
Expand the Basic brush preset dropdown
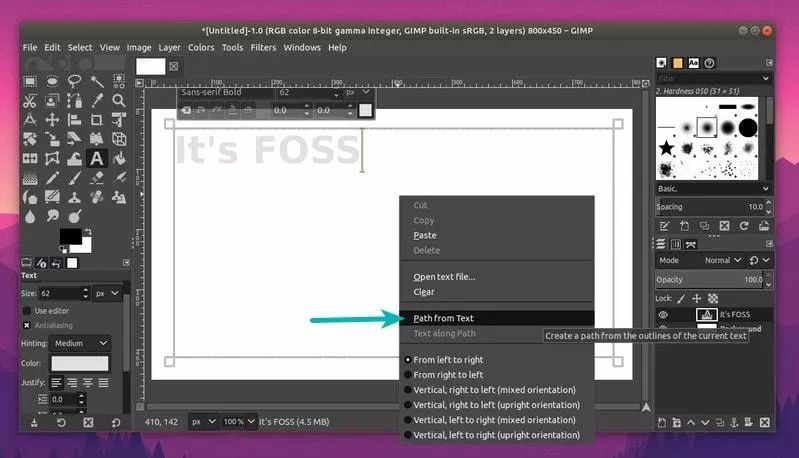pyautogui.click(x=713, y=188)
